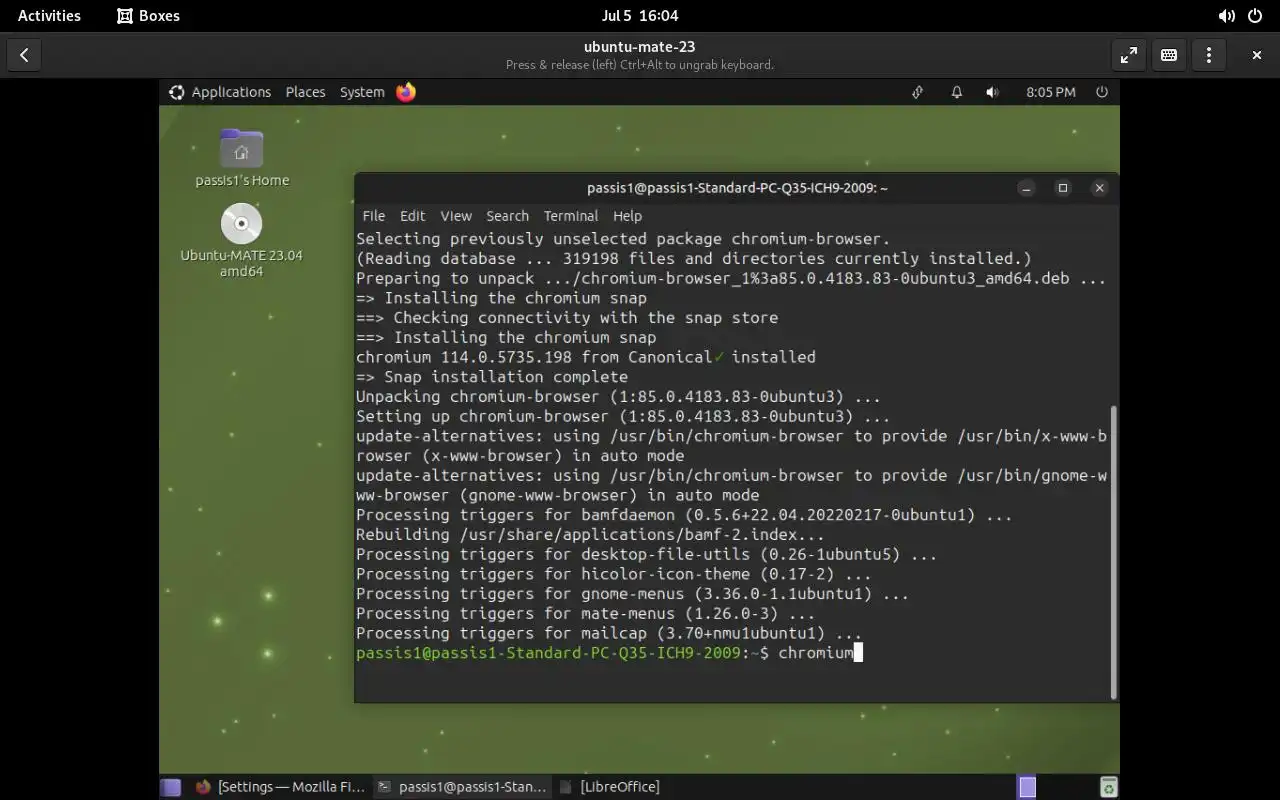Open the terminal Search menu
The width and height of the screenshot is (1280, 800).
tap(507, 216)
